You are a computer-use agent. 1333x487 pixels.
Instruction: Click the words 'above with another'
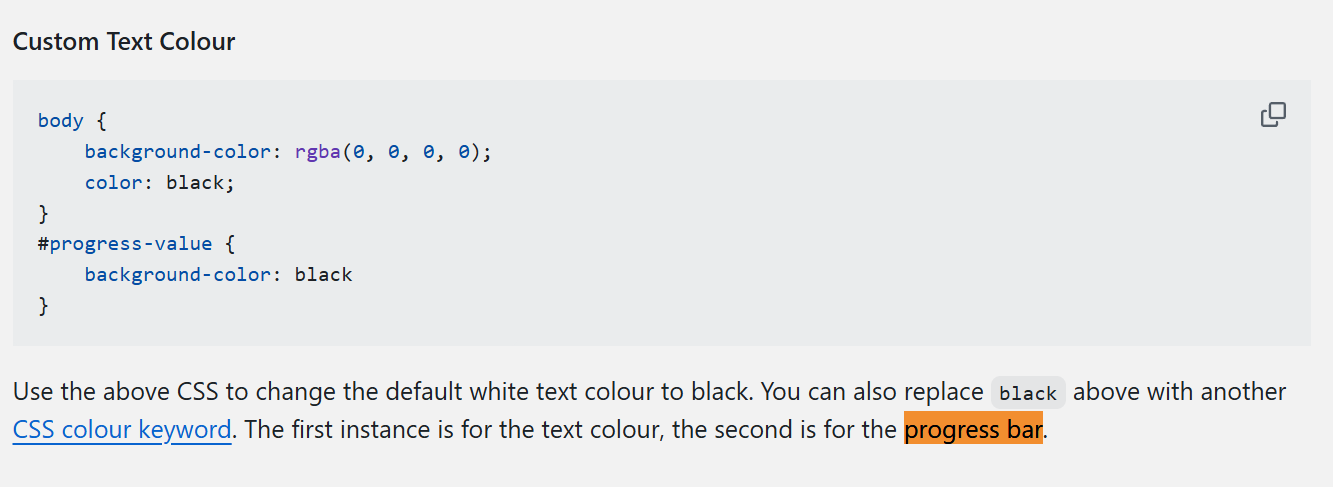1179,392
